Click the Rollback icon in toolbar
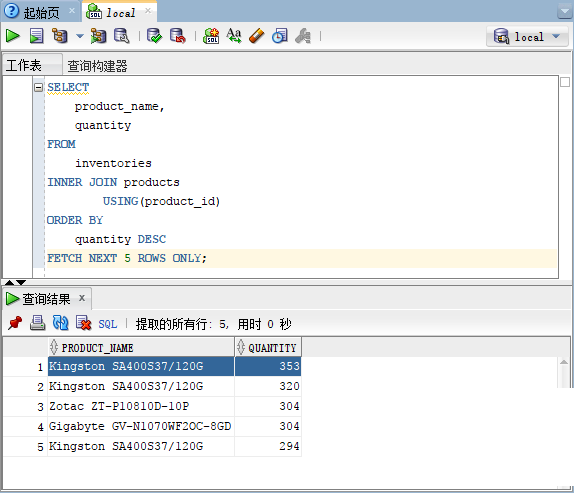 click(178, 36)
